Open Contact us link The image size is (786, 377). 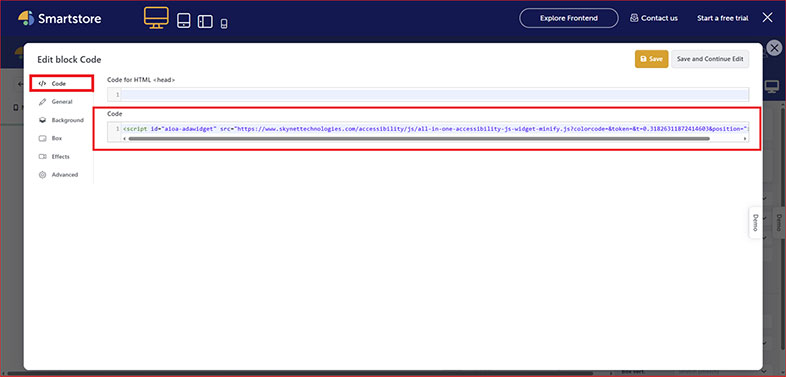click(654, 18)
